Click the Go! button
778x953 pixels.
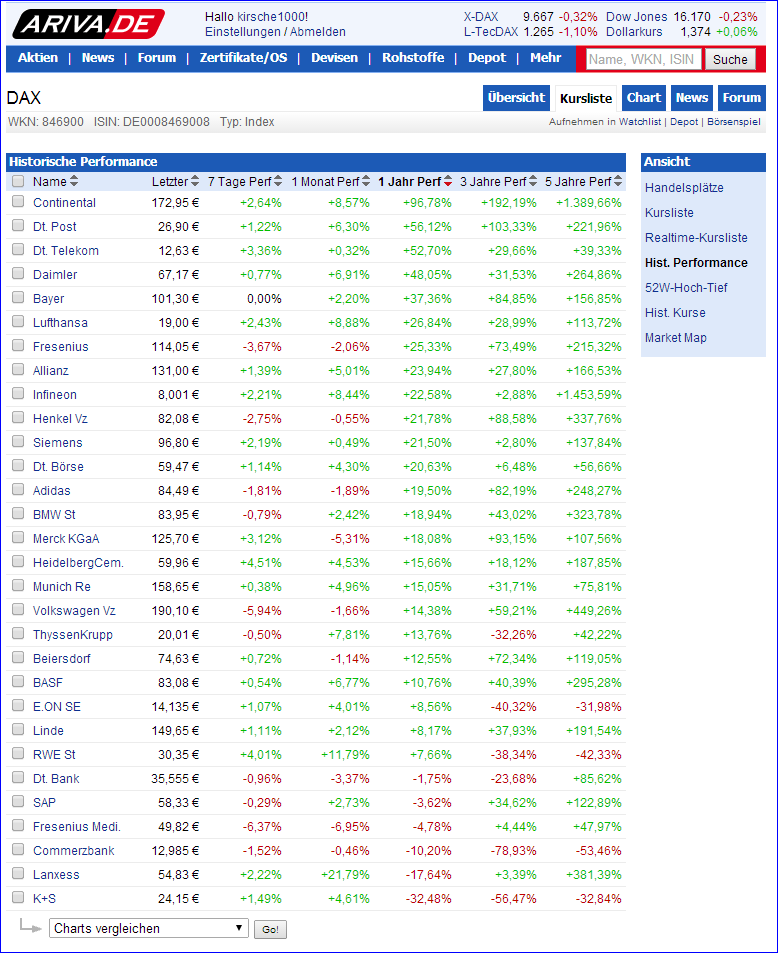click(x=270, y=928)
